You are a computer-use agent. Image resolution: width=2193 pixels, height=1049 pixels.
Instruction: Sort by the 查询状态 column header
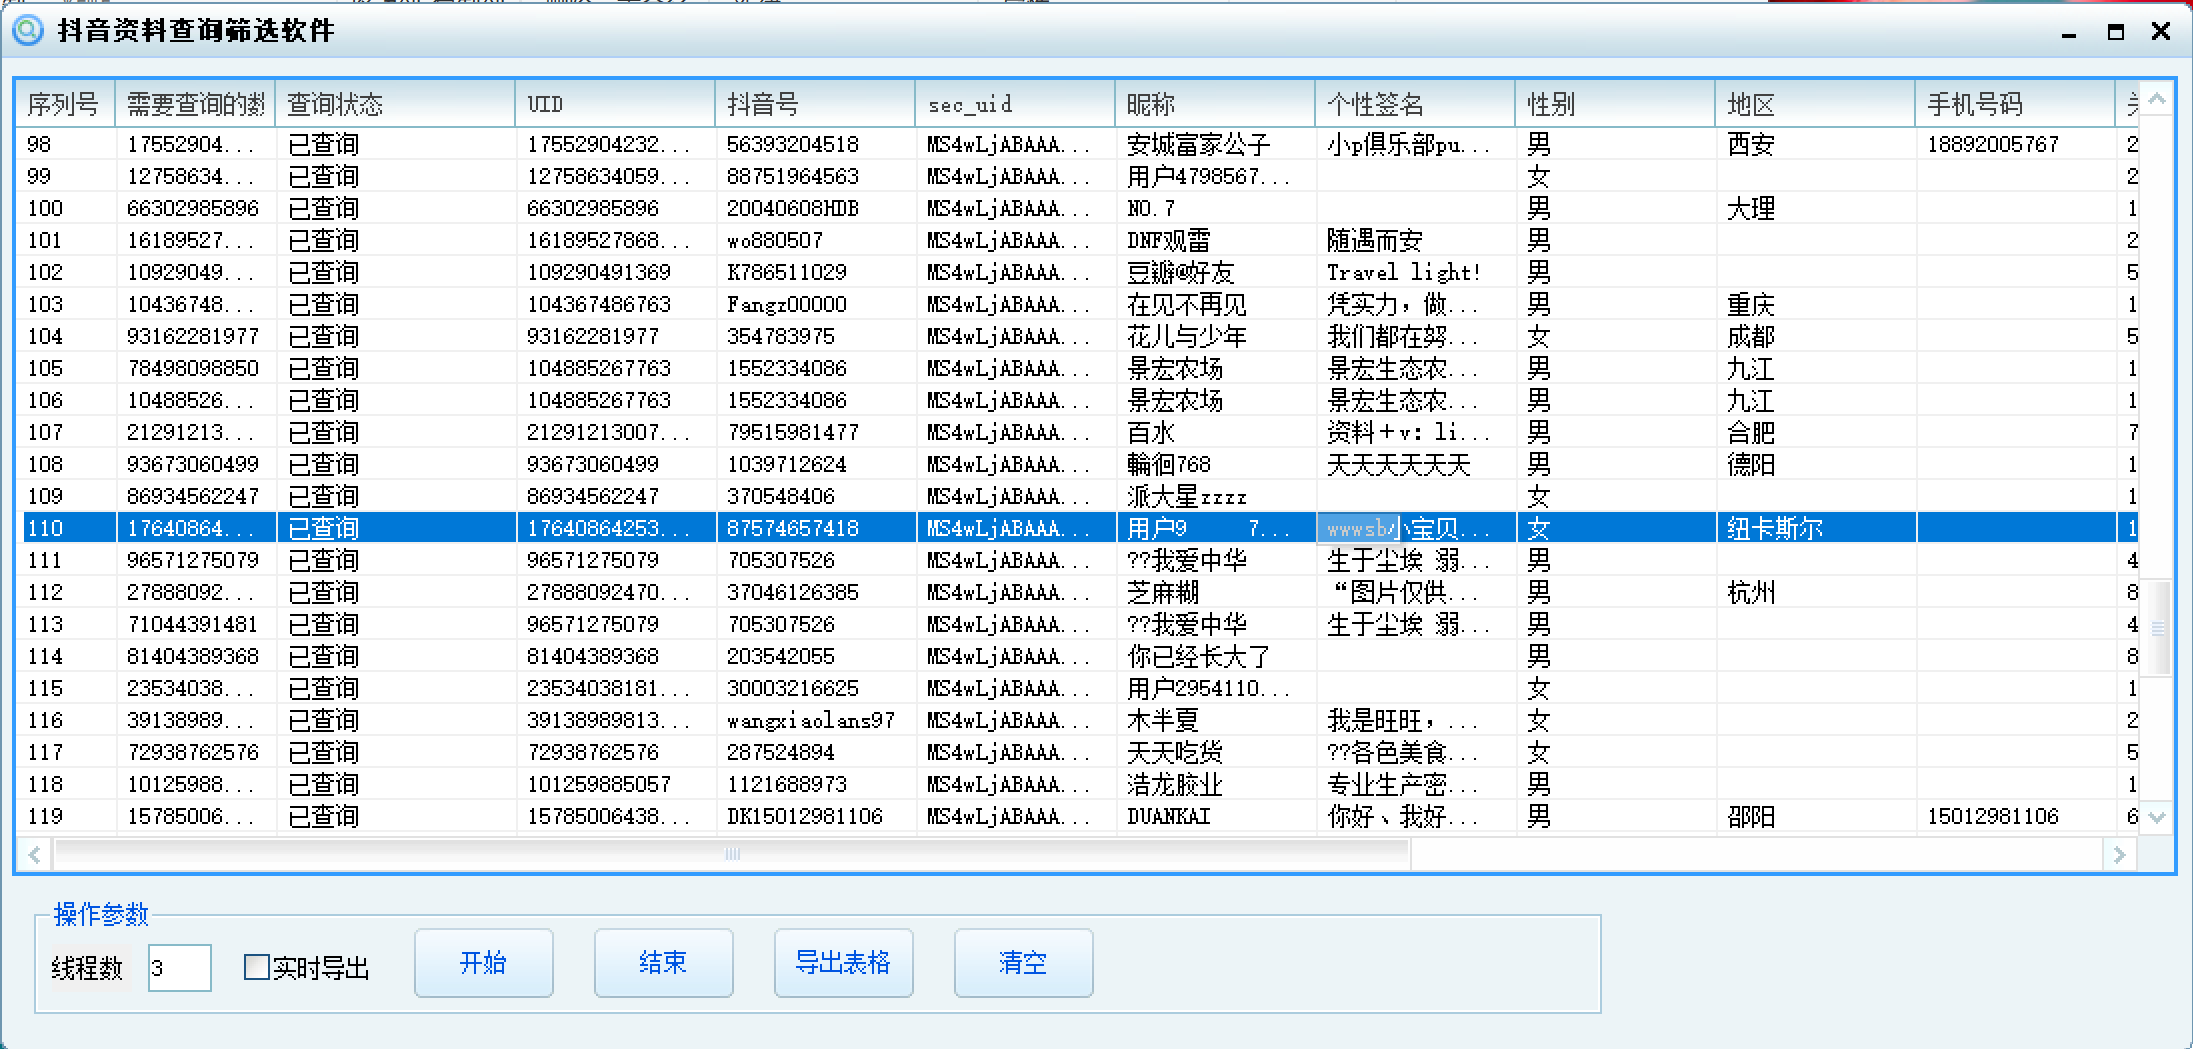coord(395,104)
